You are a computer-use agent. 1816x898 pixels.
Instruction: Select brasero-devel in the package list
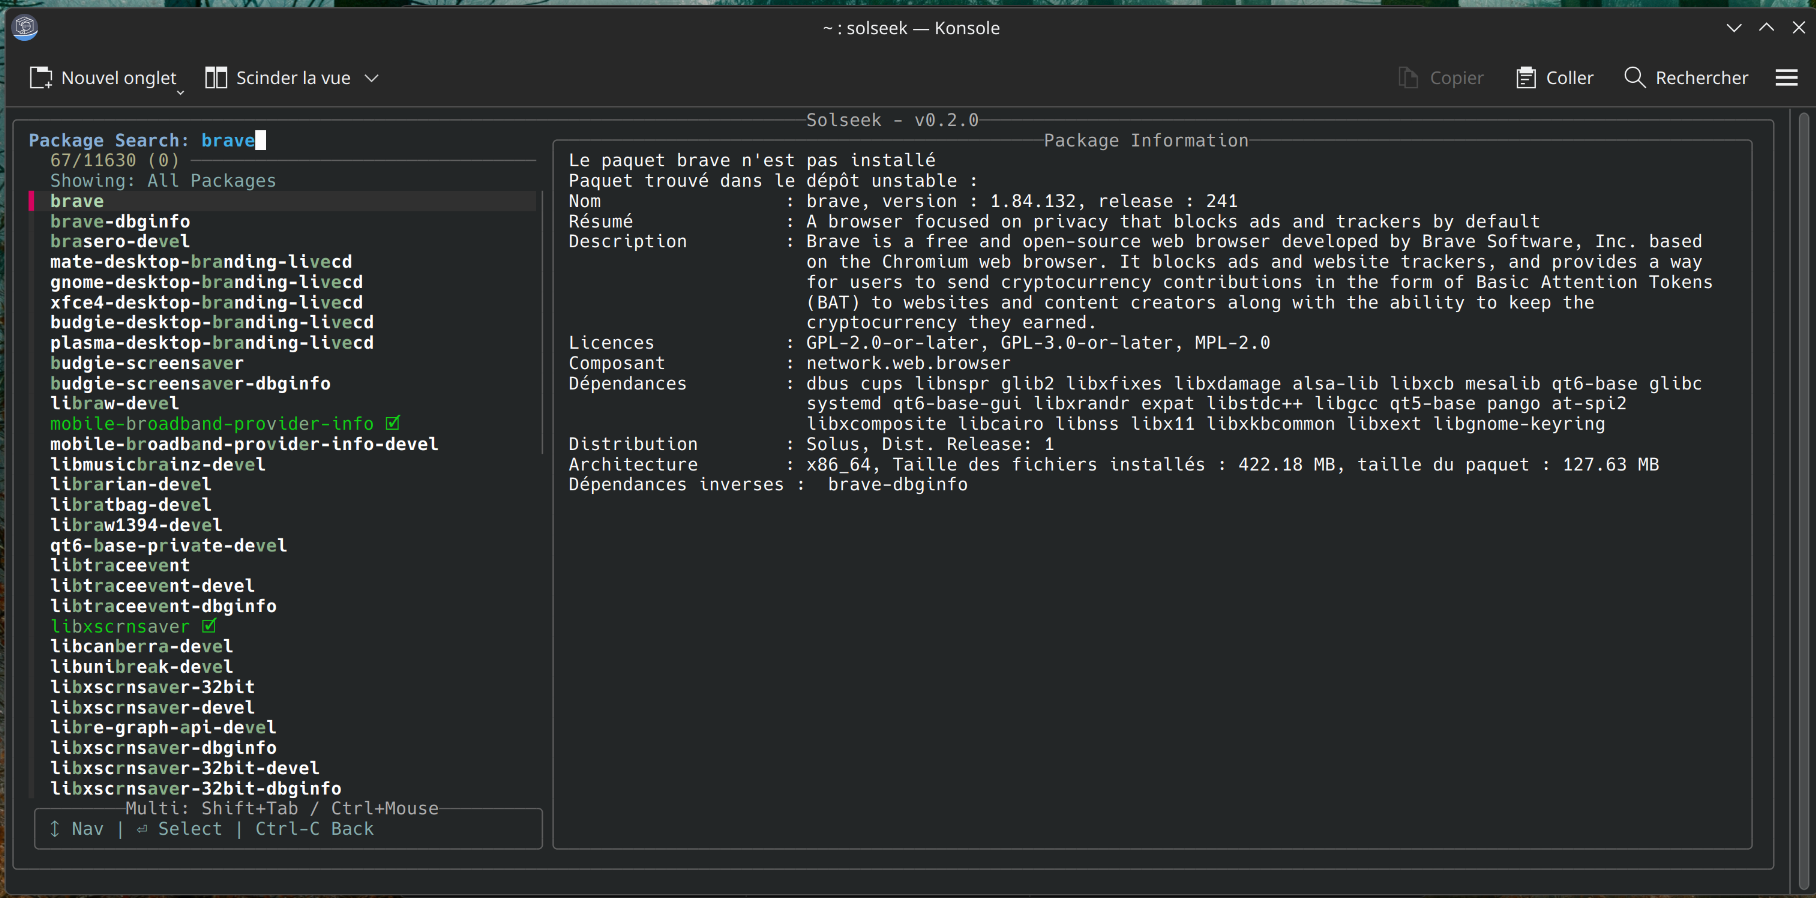pos(120,242)
